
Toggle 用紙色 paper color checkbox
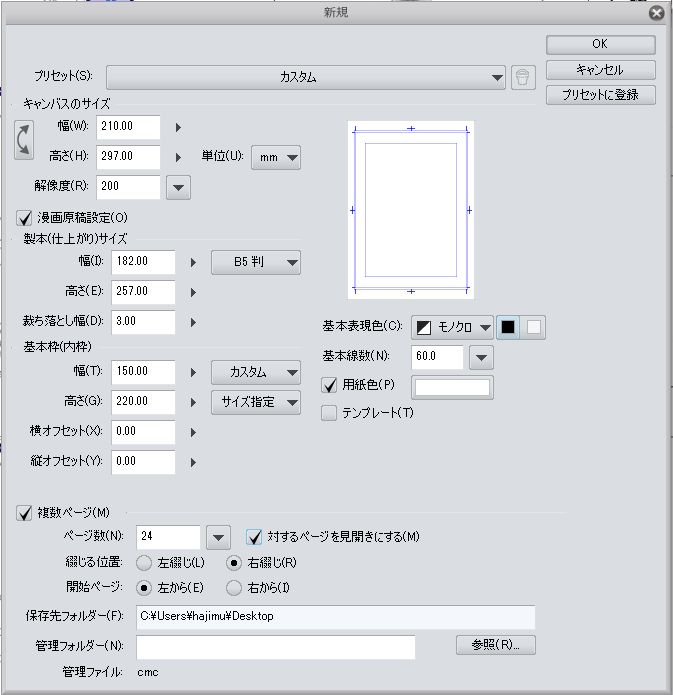point(329,385)
